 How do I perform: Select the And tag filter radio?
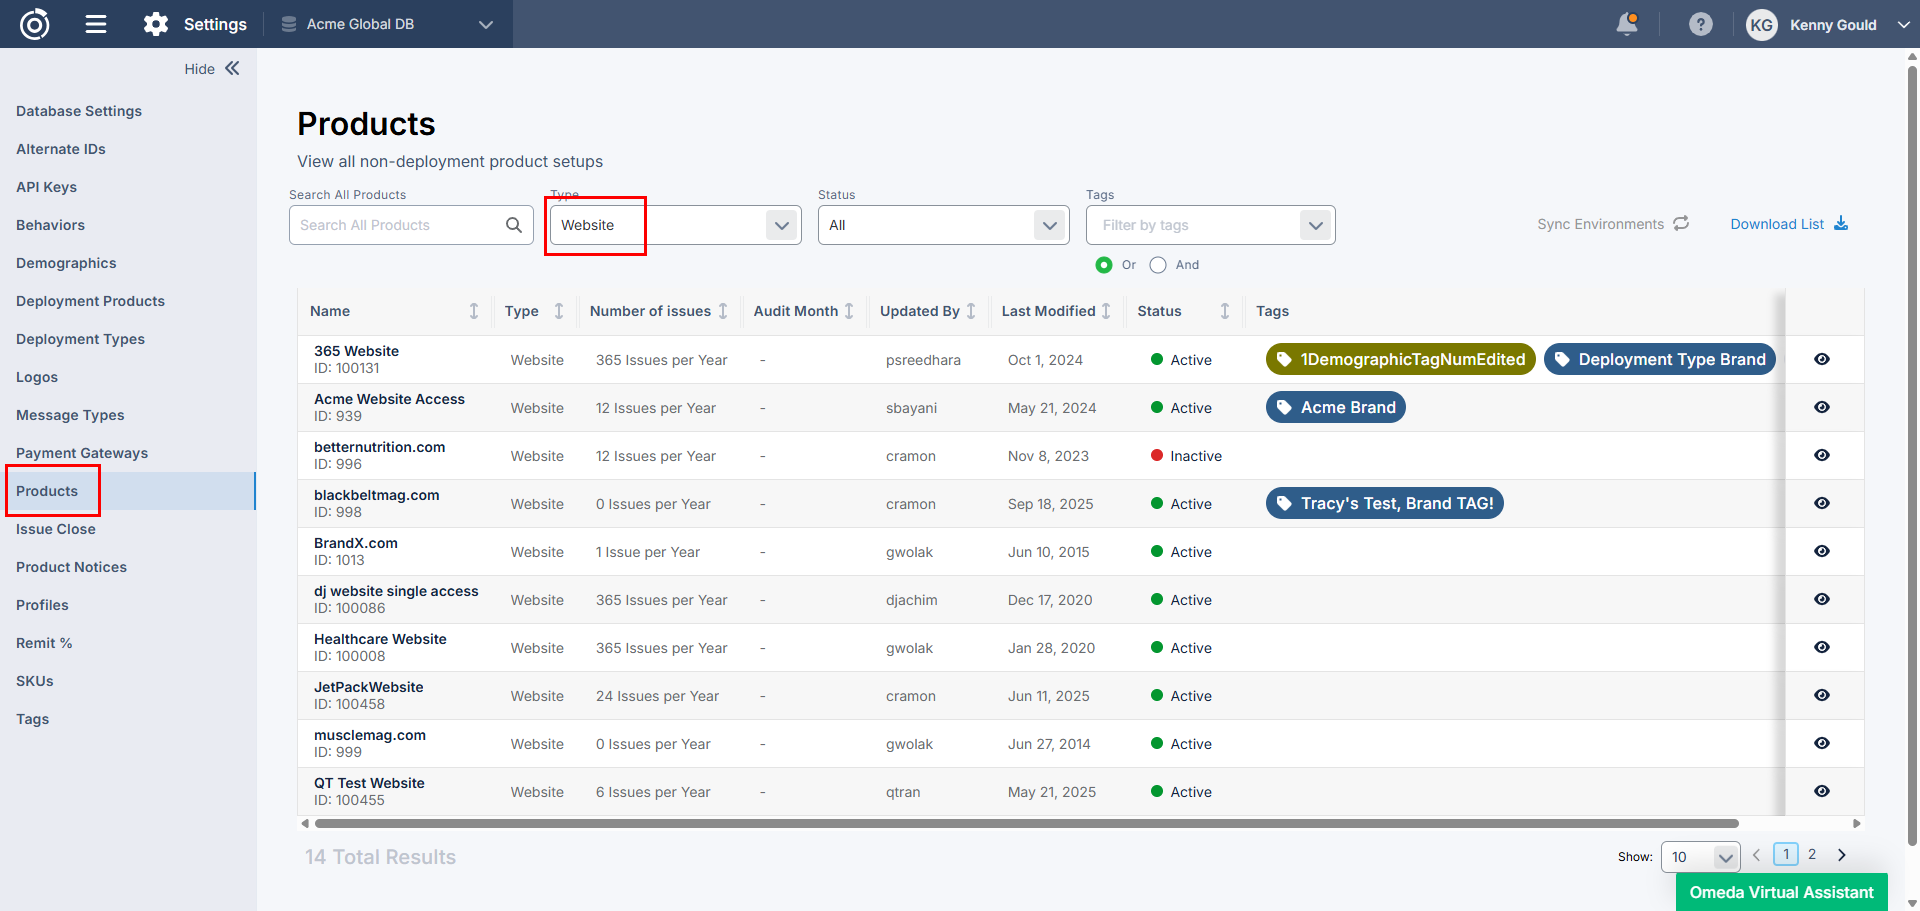point(1158,265)
